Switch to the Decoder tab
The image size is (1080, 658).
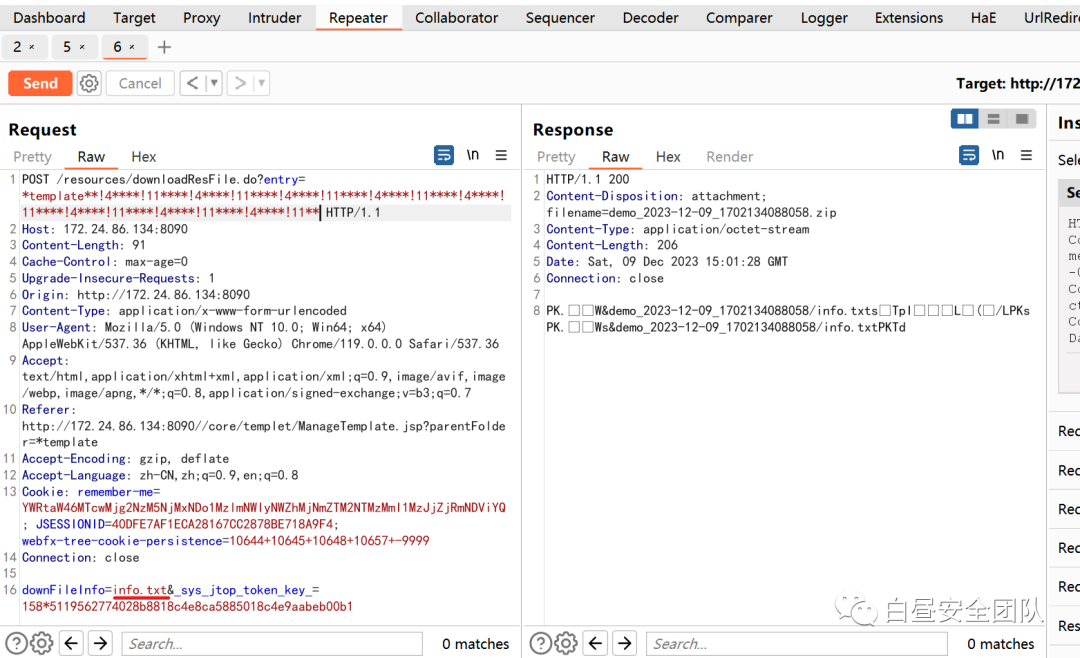(650, 18)
